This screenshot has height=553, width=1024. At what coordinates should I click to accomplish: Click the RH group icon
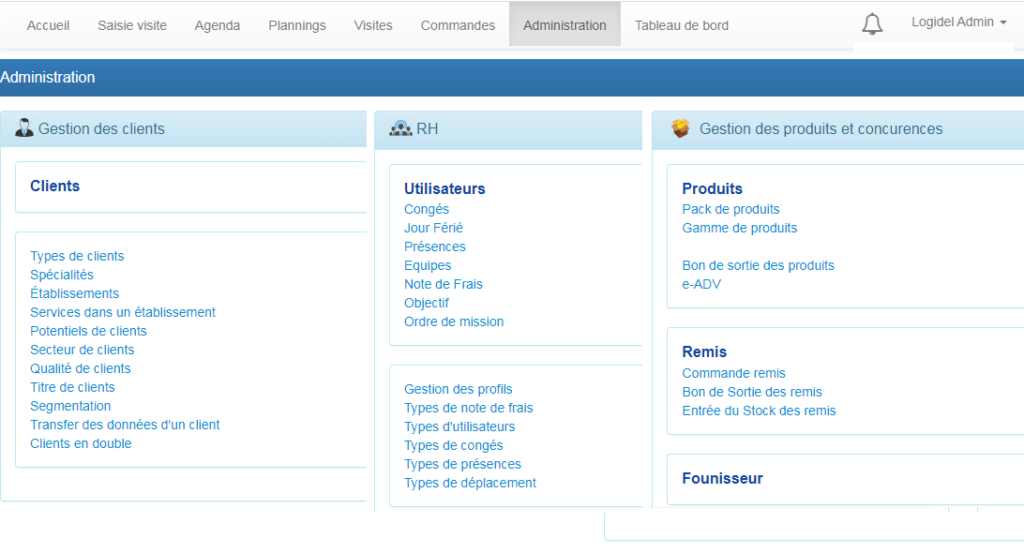[400, 128]
